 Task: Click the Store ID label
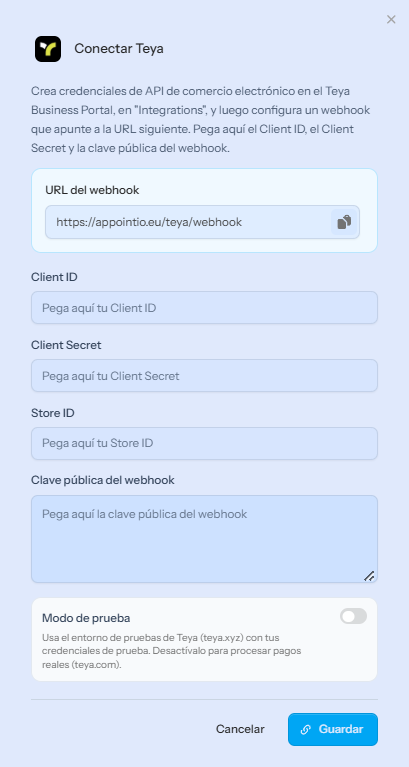pyautogui.click(x=53, y=413)
